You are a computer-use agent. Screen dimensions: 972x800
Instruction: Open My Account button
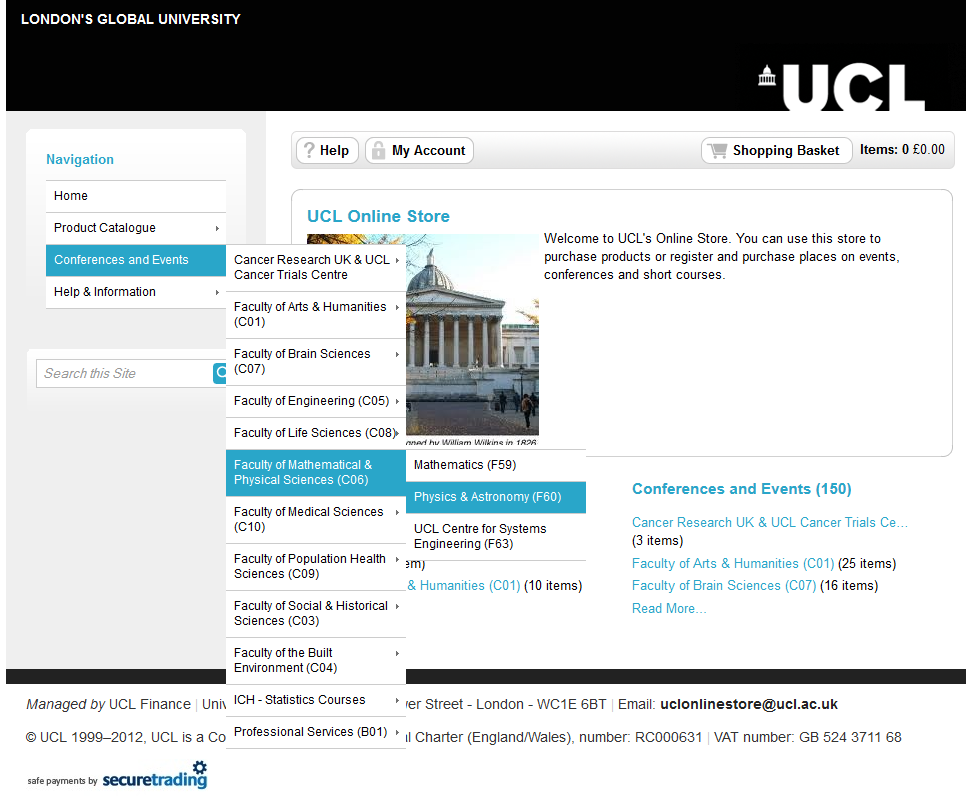419,151
